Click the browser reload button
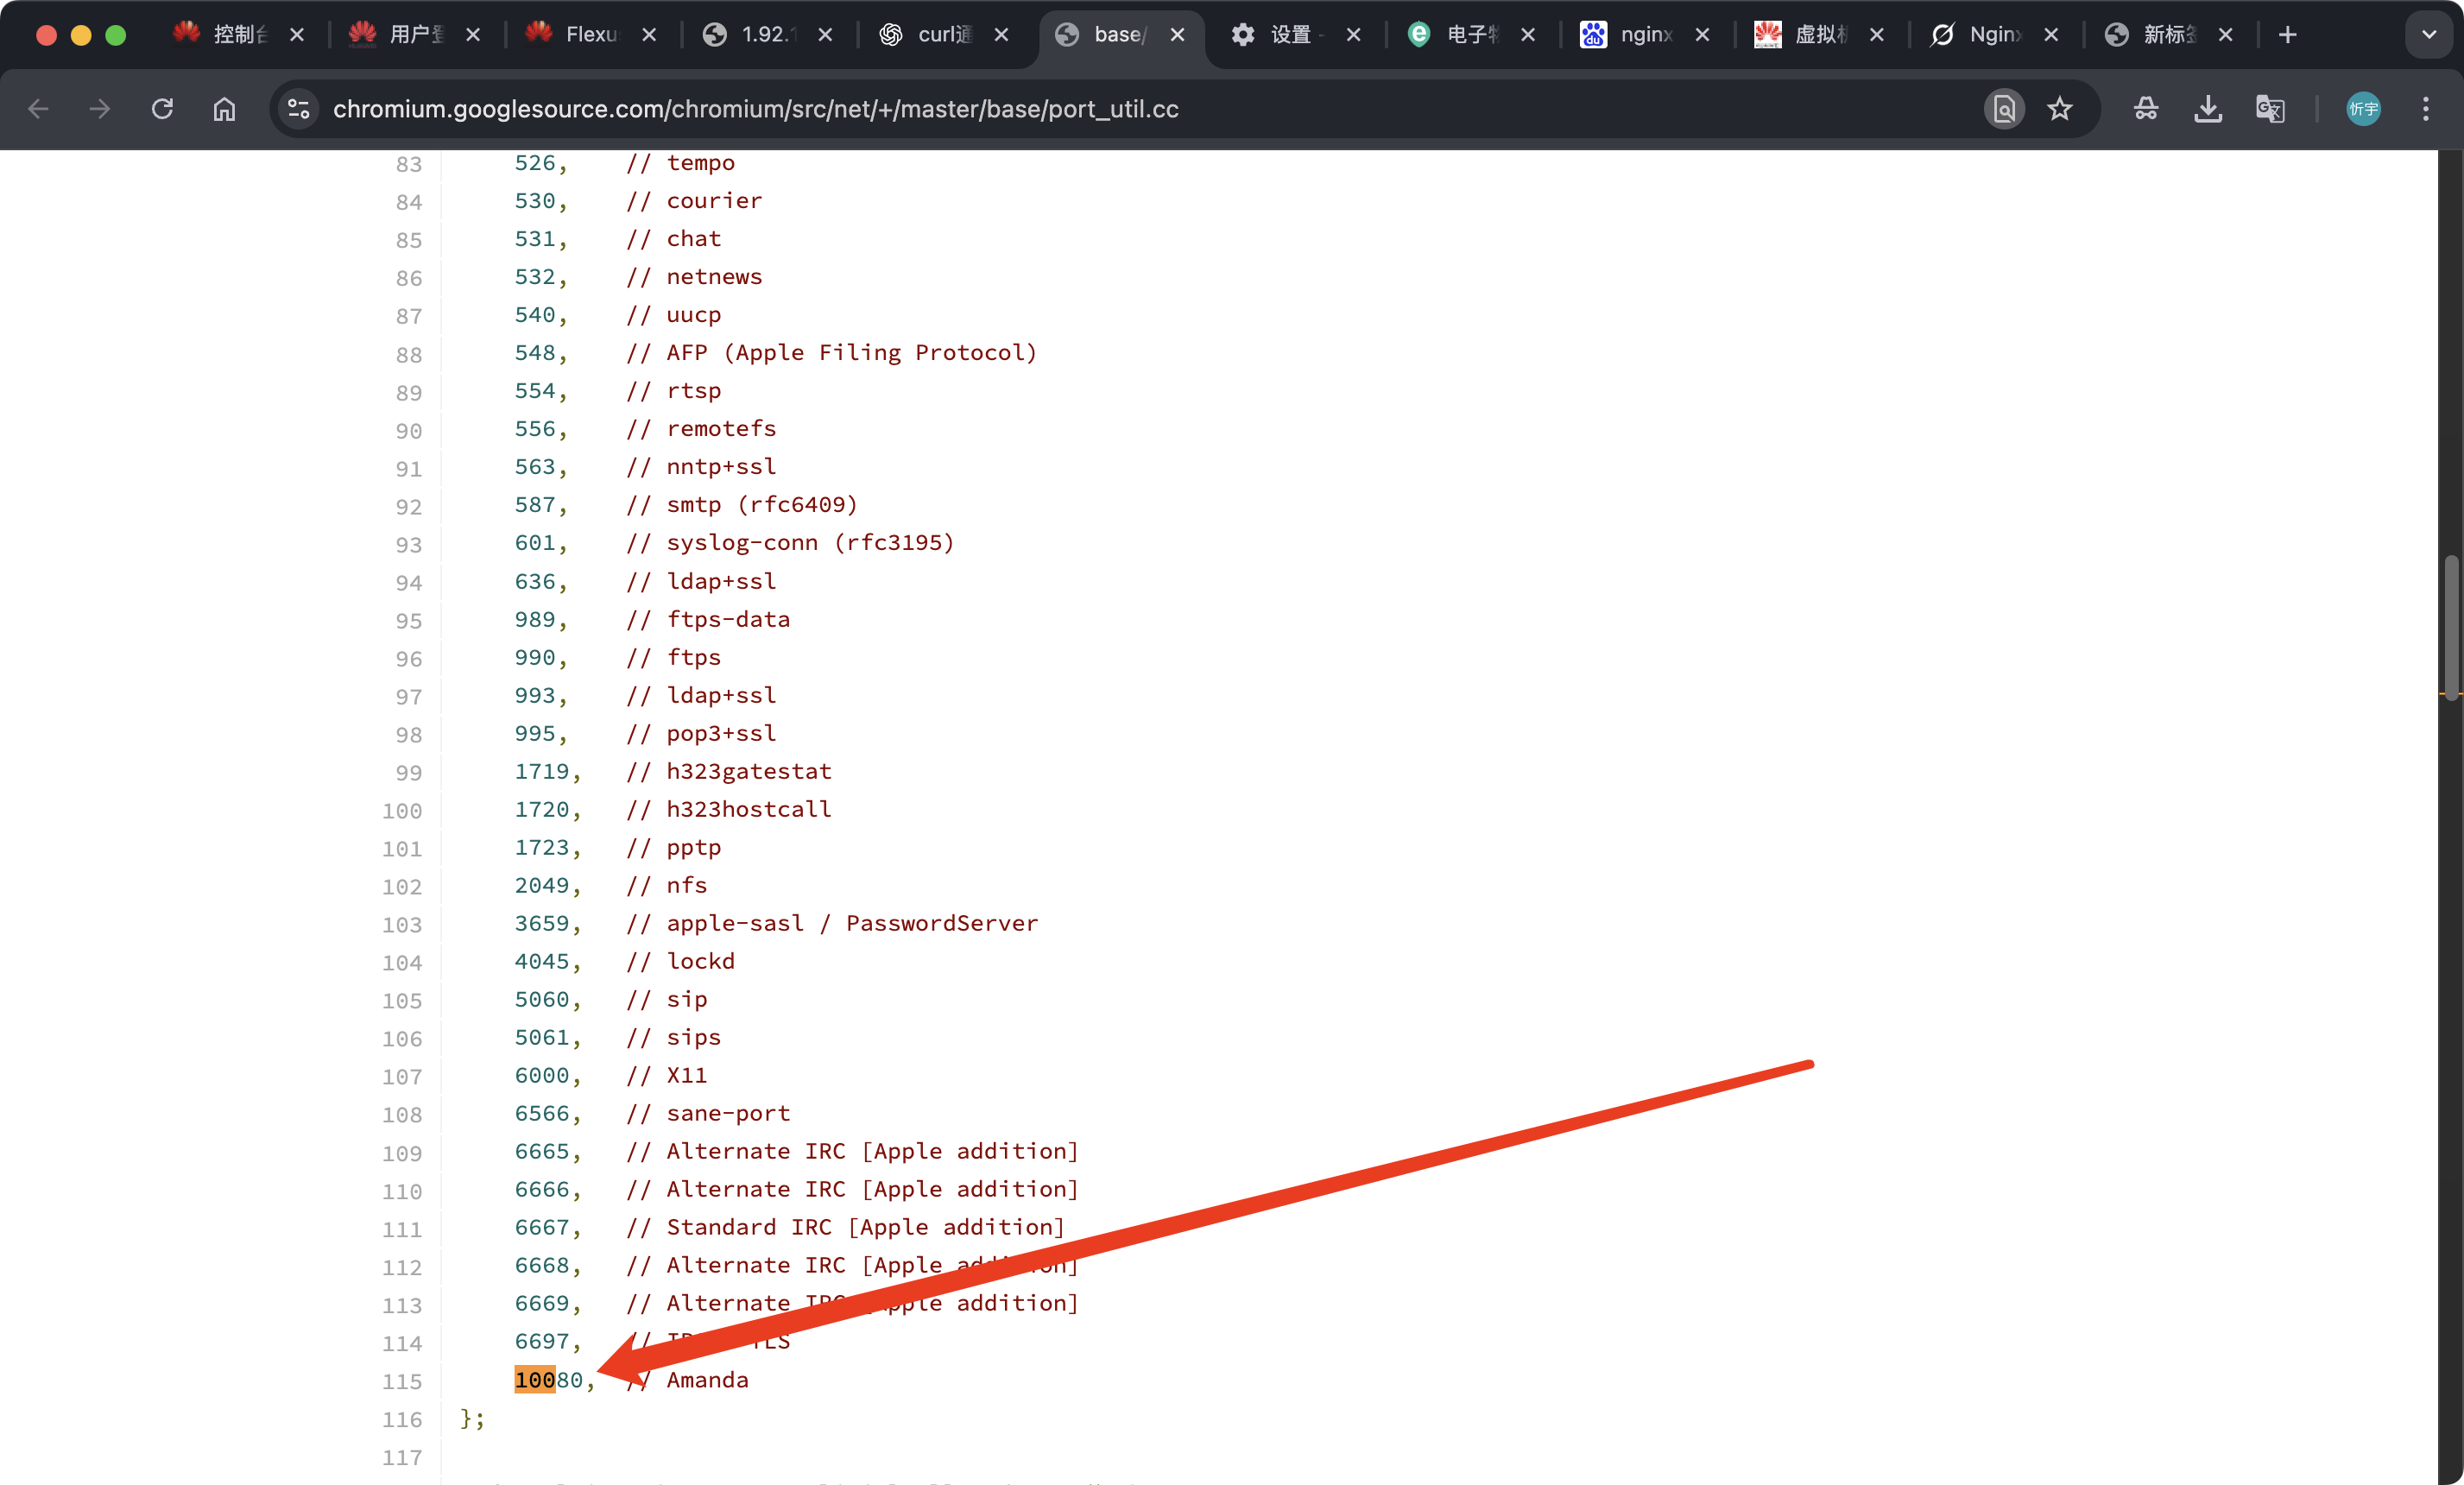 (x=162, y=109)
